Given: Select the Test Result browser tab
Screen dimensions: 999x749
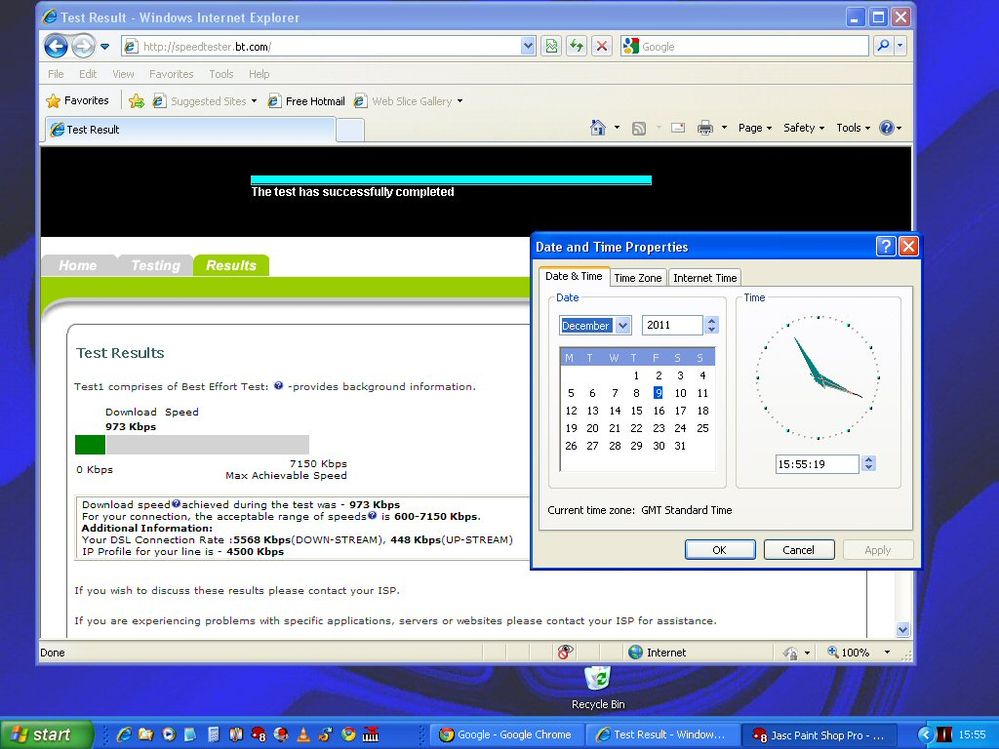Looking at the screenshot, I should tap(190, 129).
